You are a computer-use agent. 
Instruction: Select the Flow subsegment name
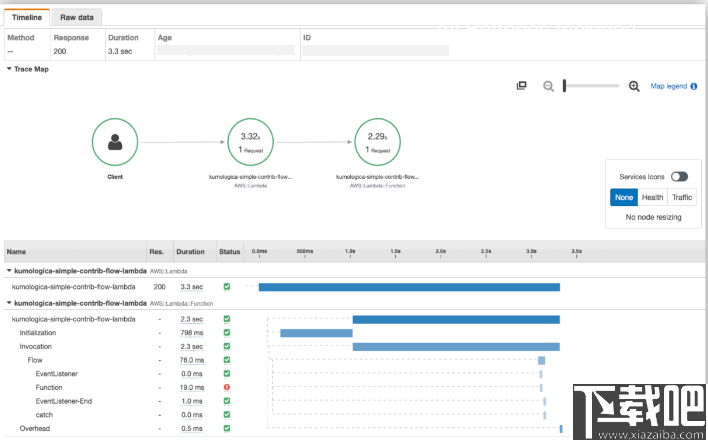pyautogui.click(x=35, y=360)
